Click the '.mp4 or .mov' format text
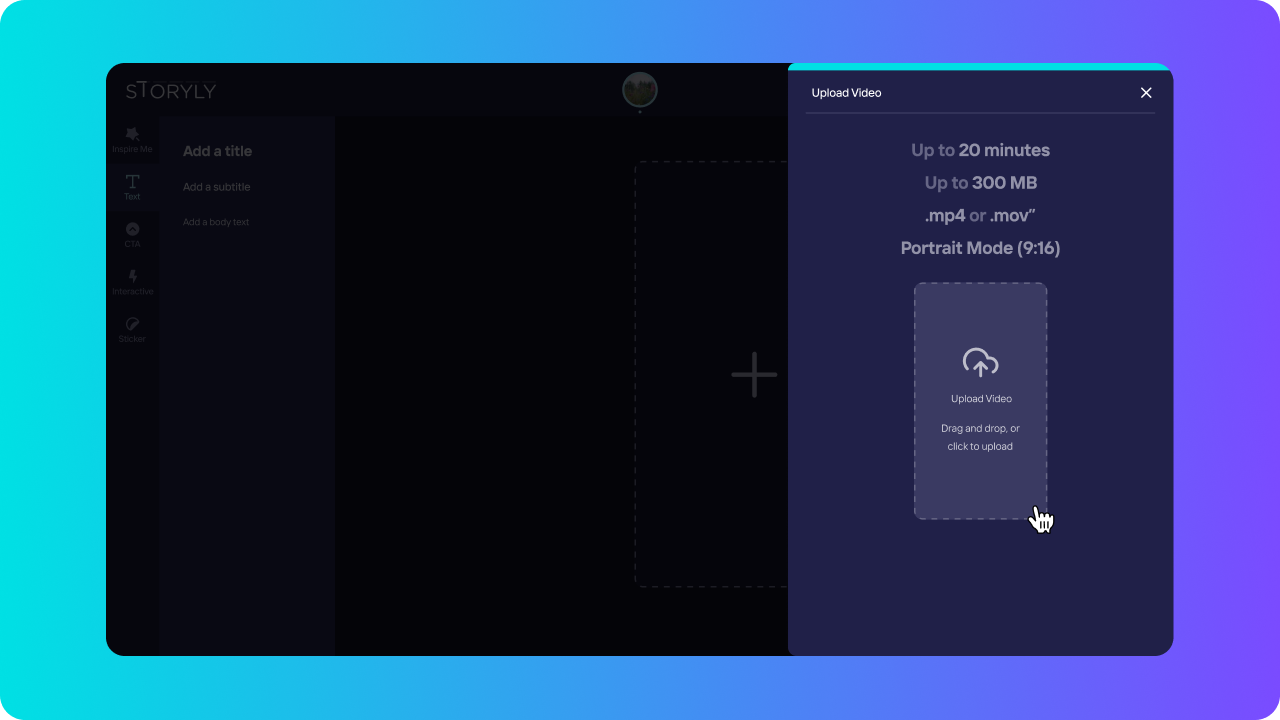The width and height of the screenshot is (1280, 720). click(x=980, y=215)
